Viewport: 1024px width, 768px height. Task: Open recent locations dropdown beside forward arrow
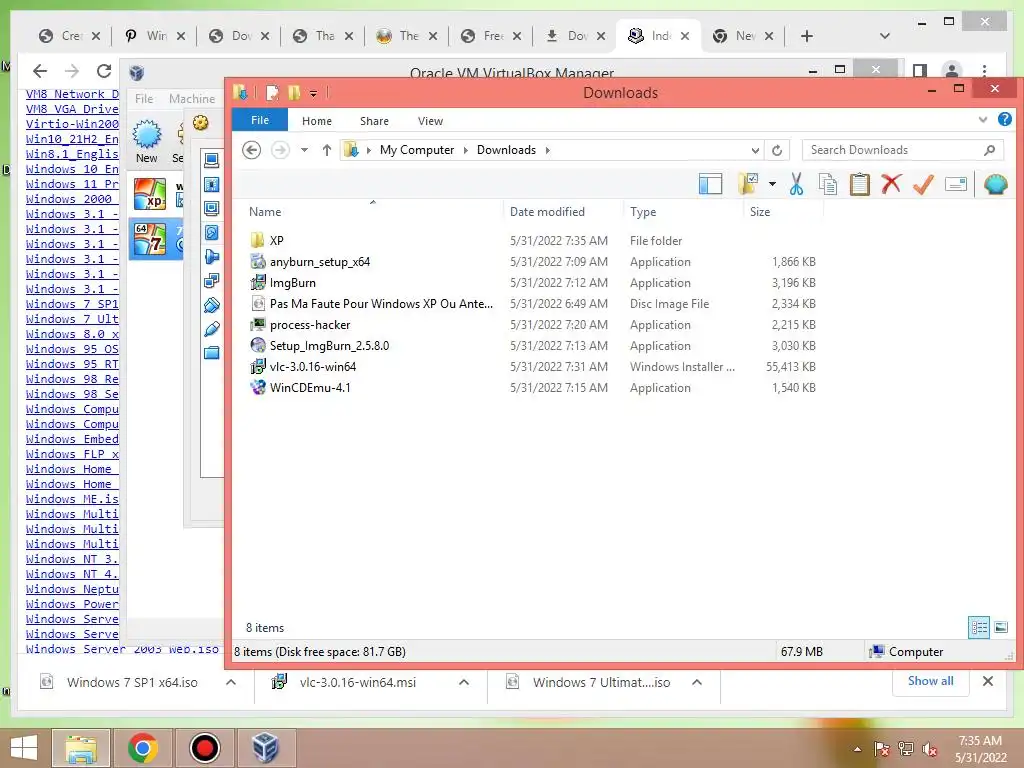304,150
